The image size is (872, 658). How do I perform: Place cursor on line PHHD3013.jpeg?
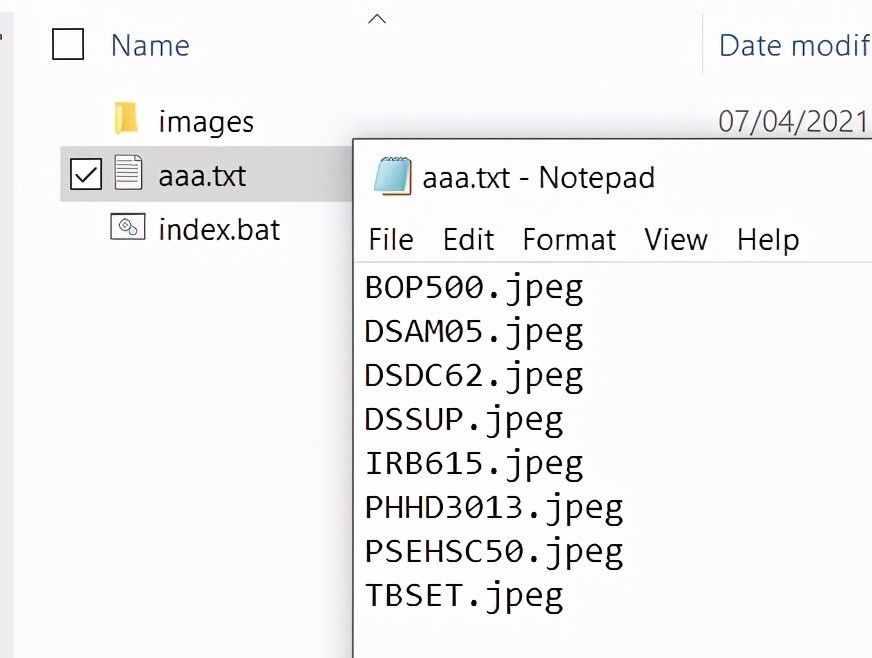[494, 508]
